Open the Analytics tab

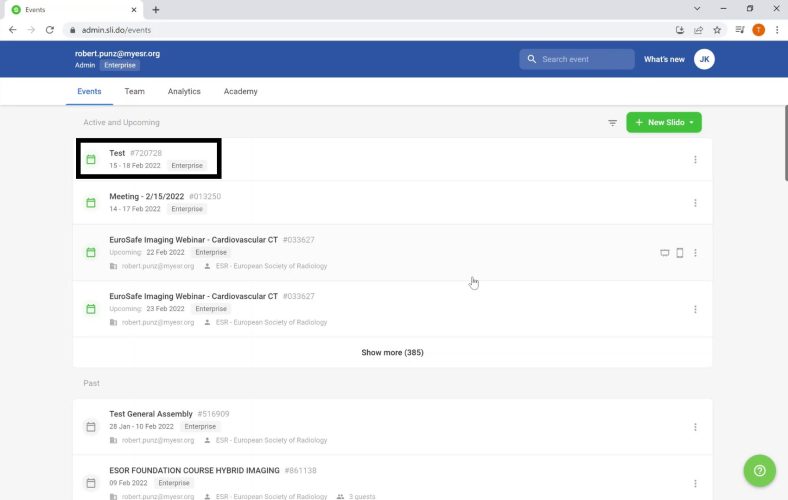tap(184, 91)
